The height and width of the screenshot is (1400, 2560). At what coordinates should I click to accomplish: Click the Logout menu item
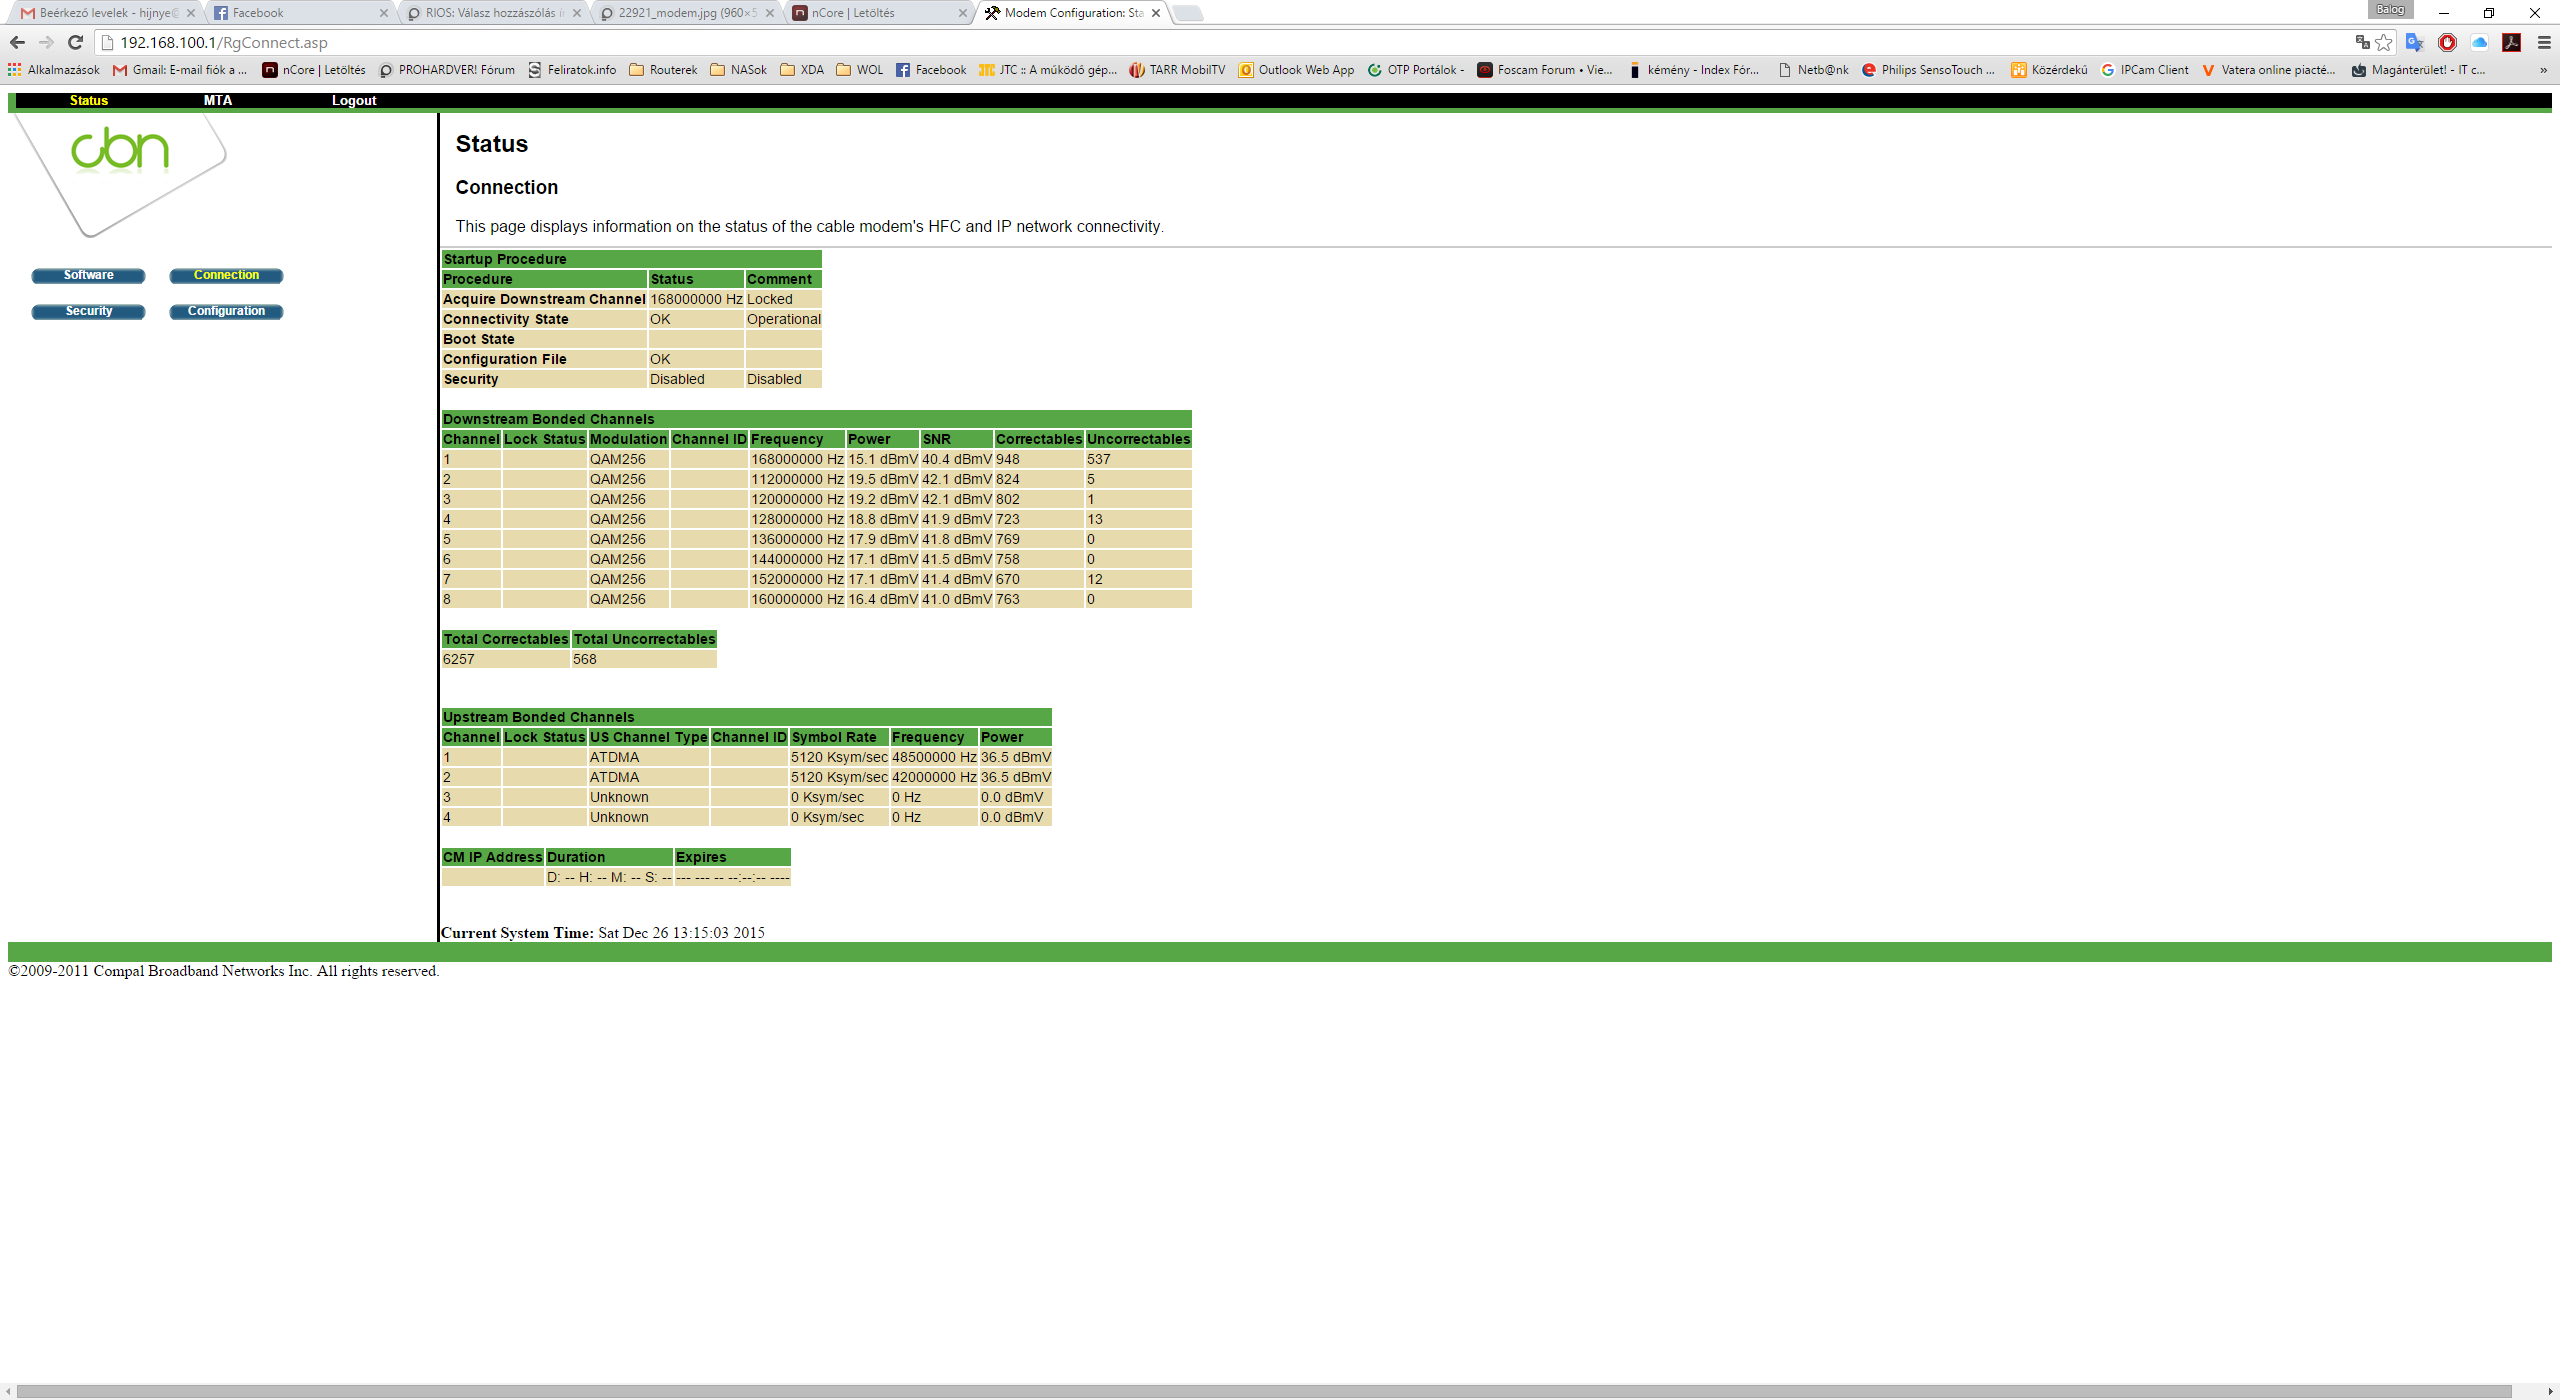(354, 100)
